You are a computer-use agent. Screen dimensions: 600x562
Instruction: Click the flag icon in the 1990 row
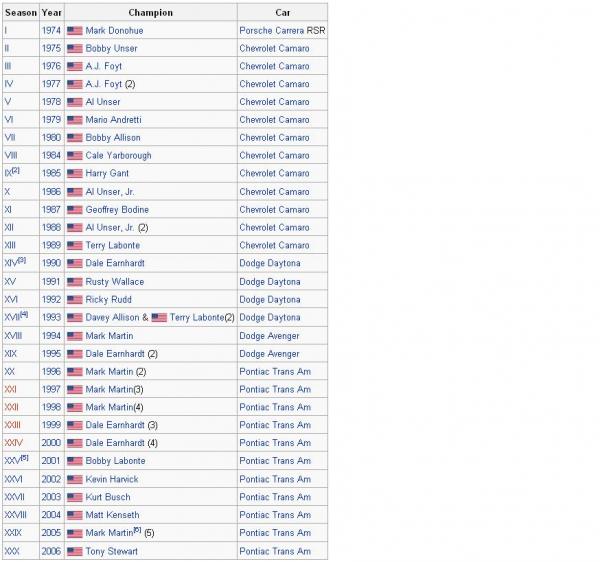[75, 264]
